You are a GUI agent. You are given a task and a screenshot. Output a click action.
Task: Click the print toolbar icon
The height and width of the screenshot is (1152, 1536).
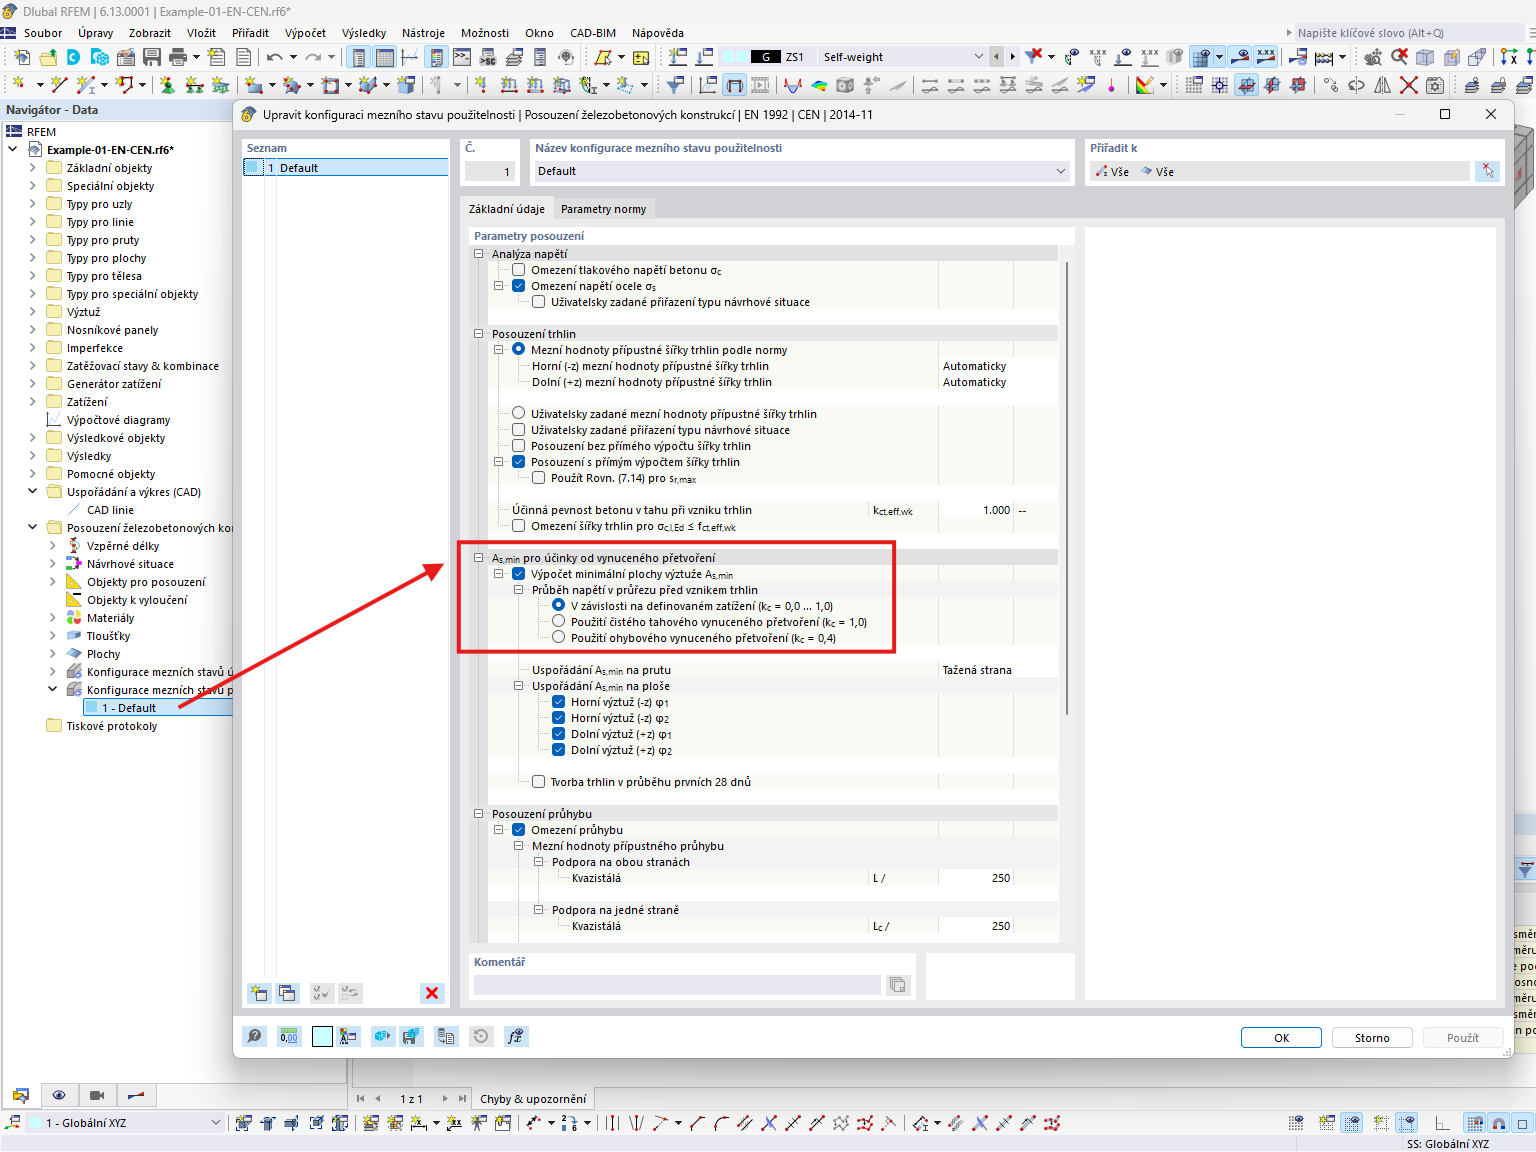(179, 57)
